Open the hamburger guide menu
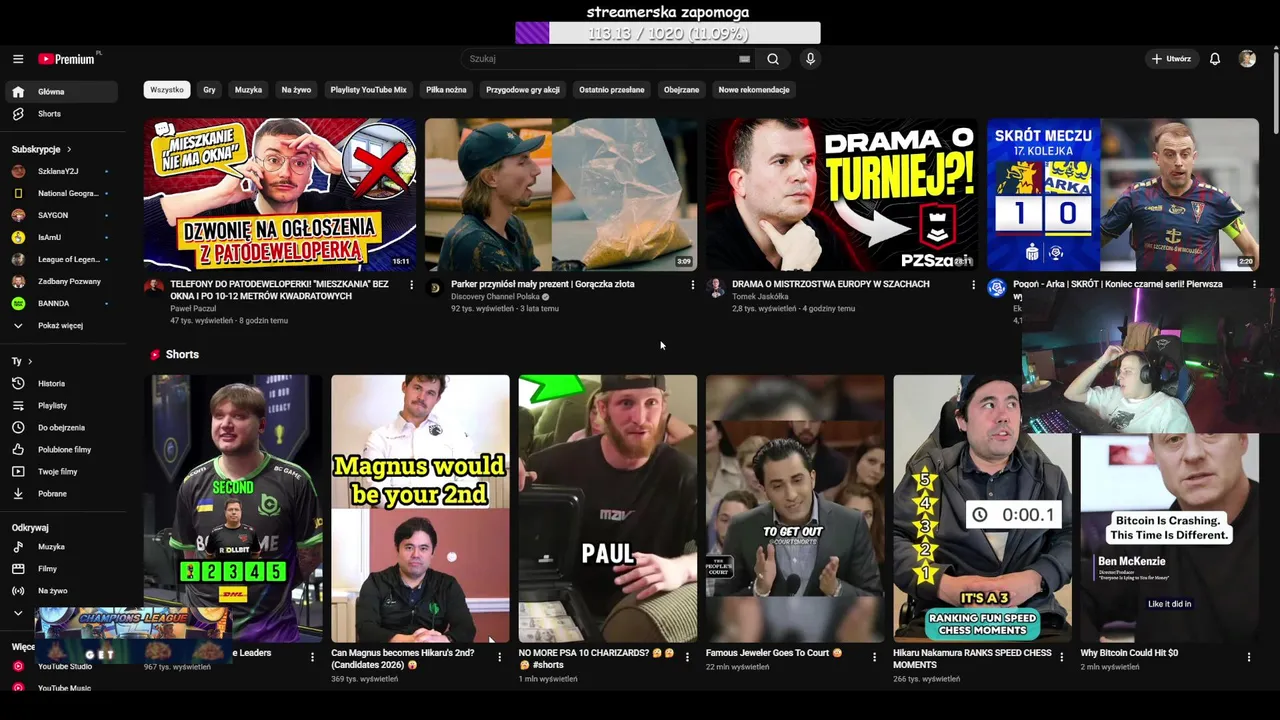 18,59
